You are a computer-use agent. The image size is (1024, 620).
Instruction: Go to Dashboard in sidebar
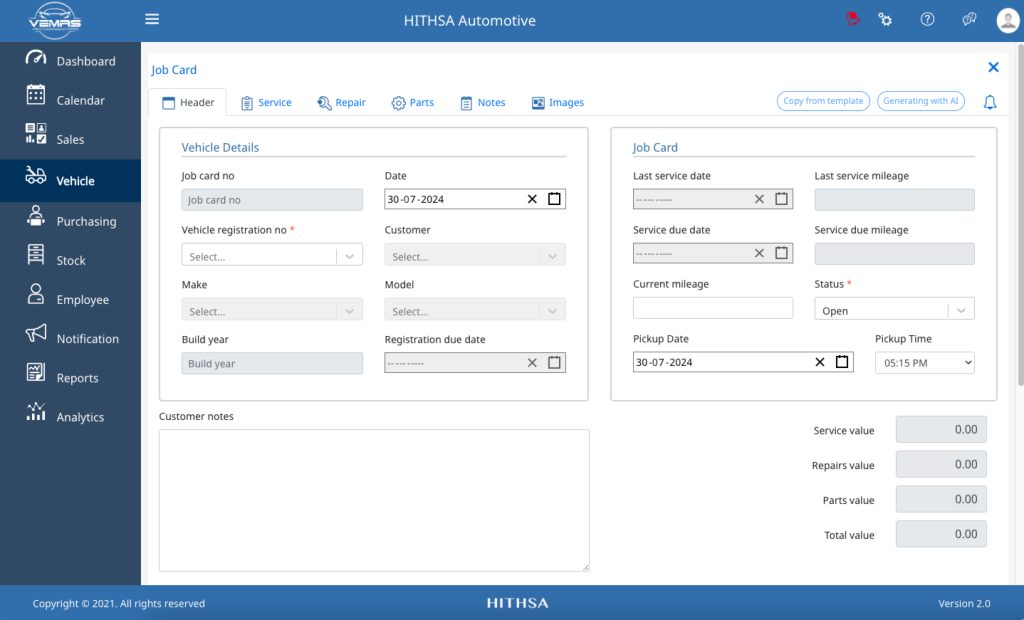[71, 61]
